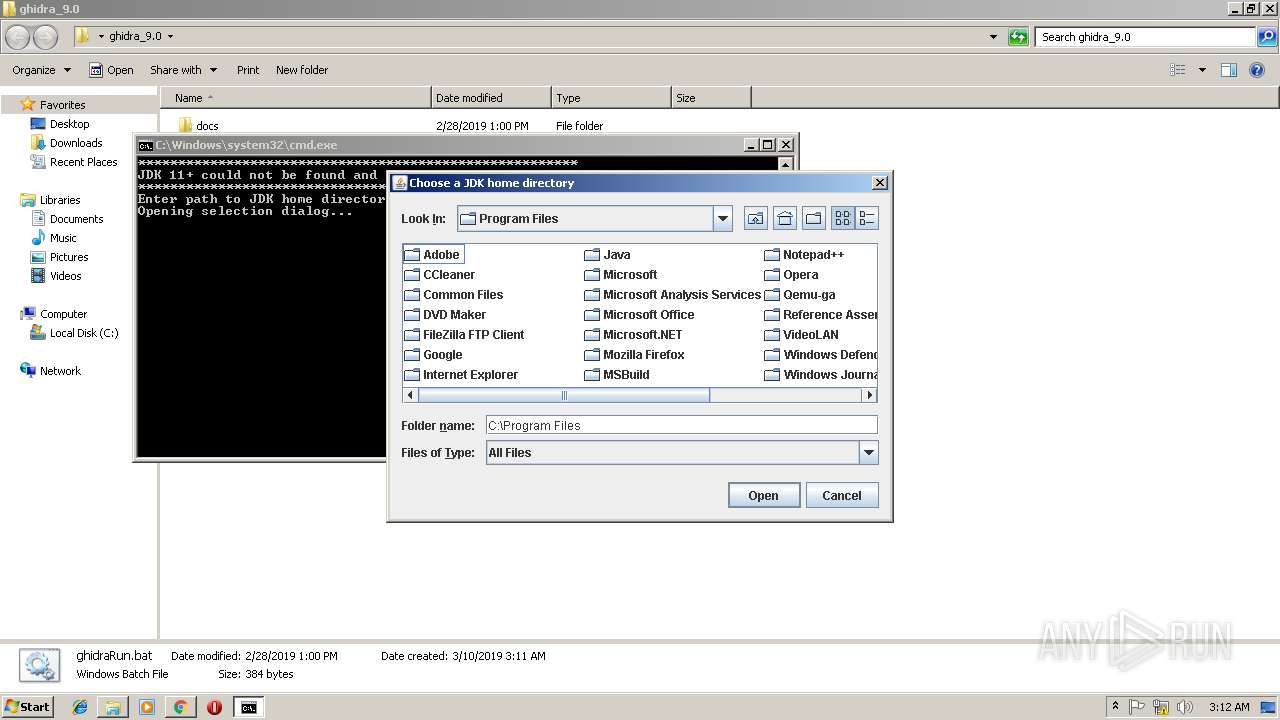Open Recent Places in navigation pane
The height and width of the screenshot is (720, 1280).
click(74, 162)
